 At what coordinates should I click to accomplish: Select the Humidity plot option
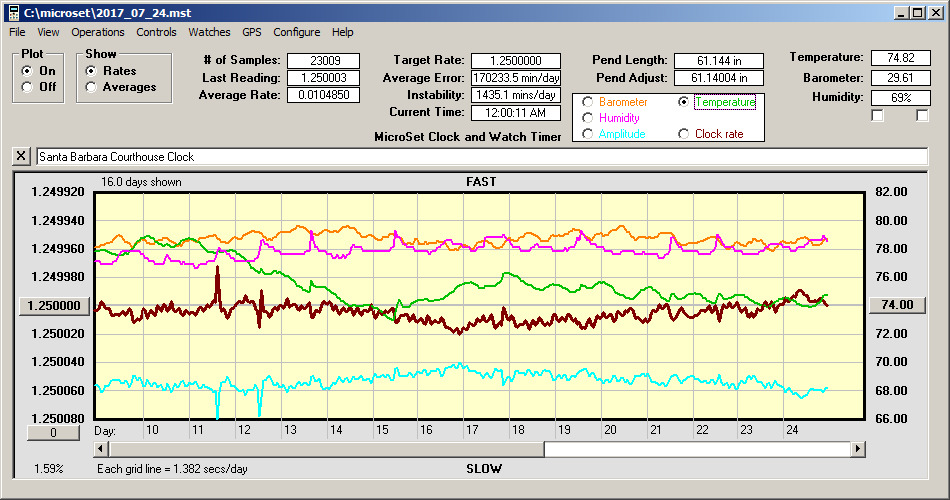point(587,118)
